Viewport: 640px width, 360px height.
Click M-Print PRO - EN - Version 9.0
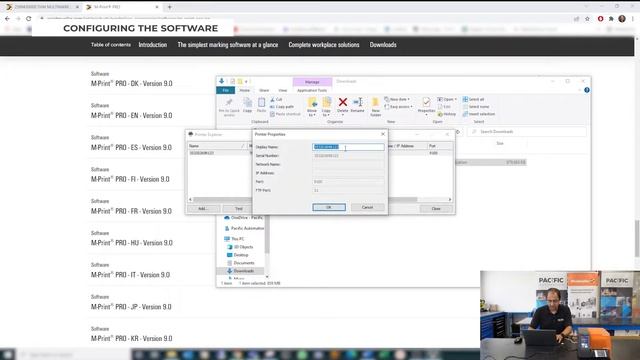coord(131,116)
